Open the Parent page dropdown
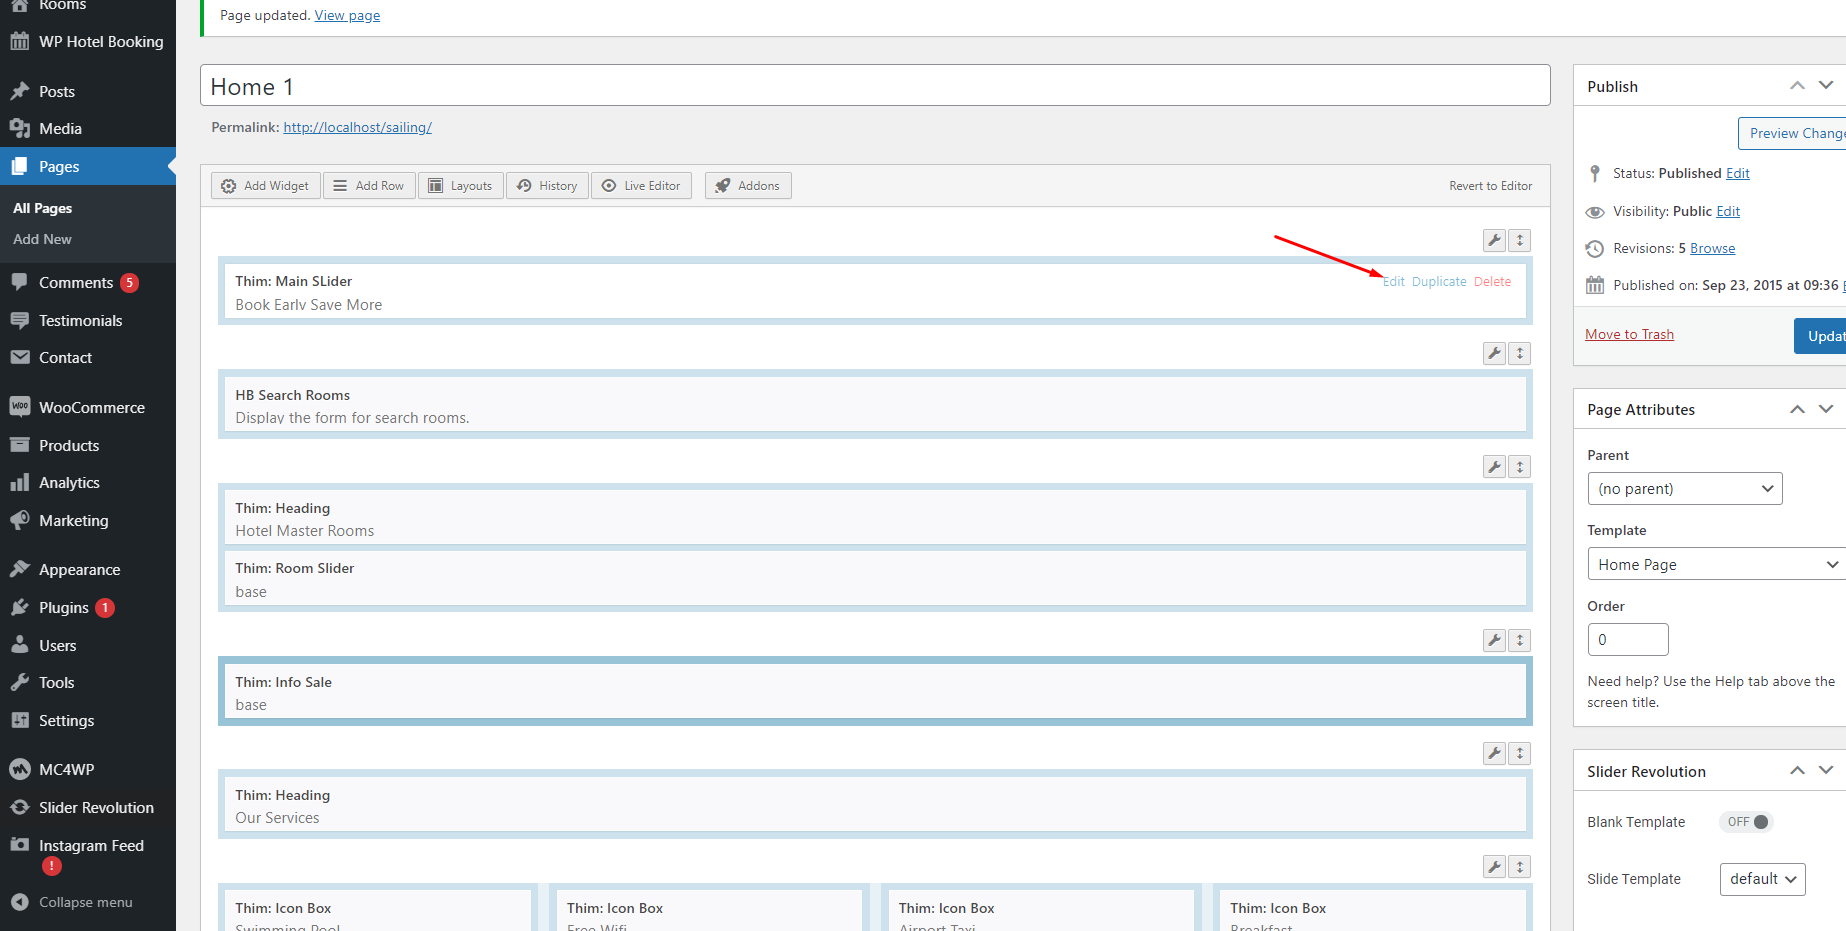Viewport: 1846px width, 931px height. 1684,488
